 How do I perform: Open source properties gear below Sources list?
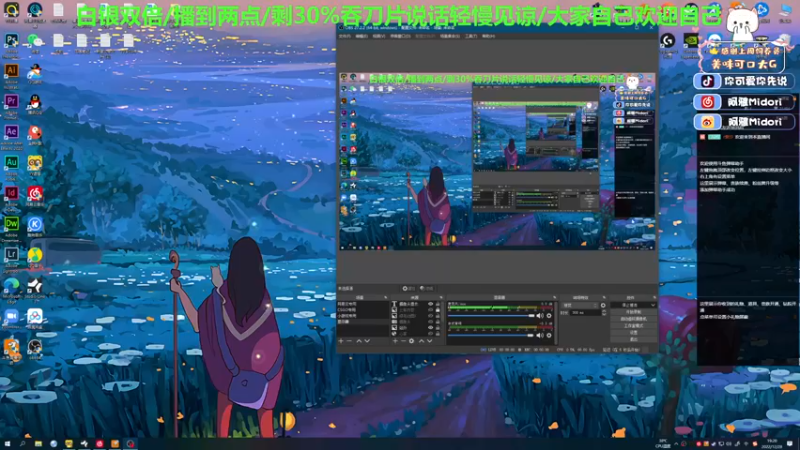coord(412,341)
